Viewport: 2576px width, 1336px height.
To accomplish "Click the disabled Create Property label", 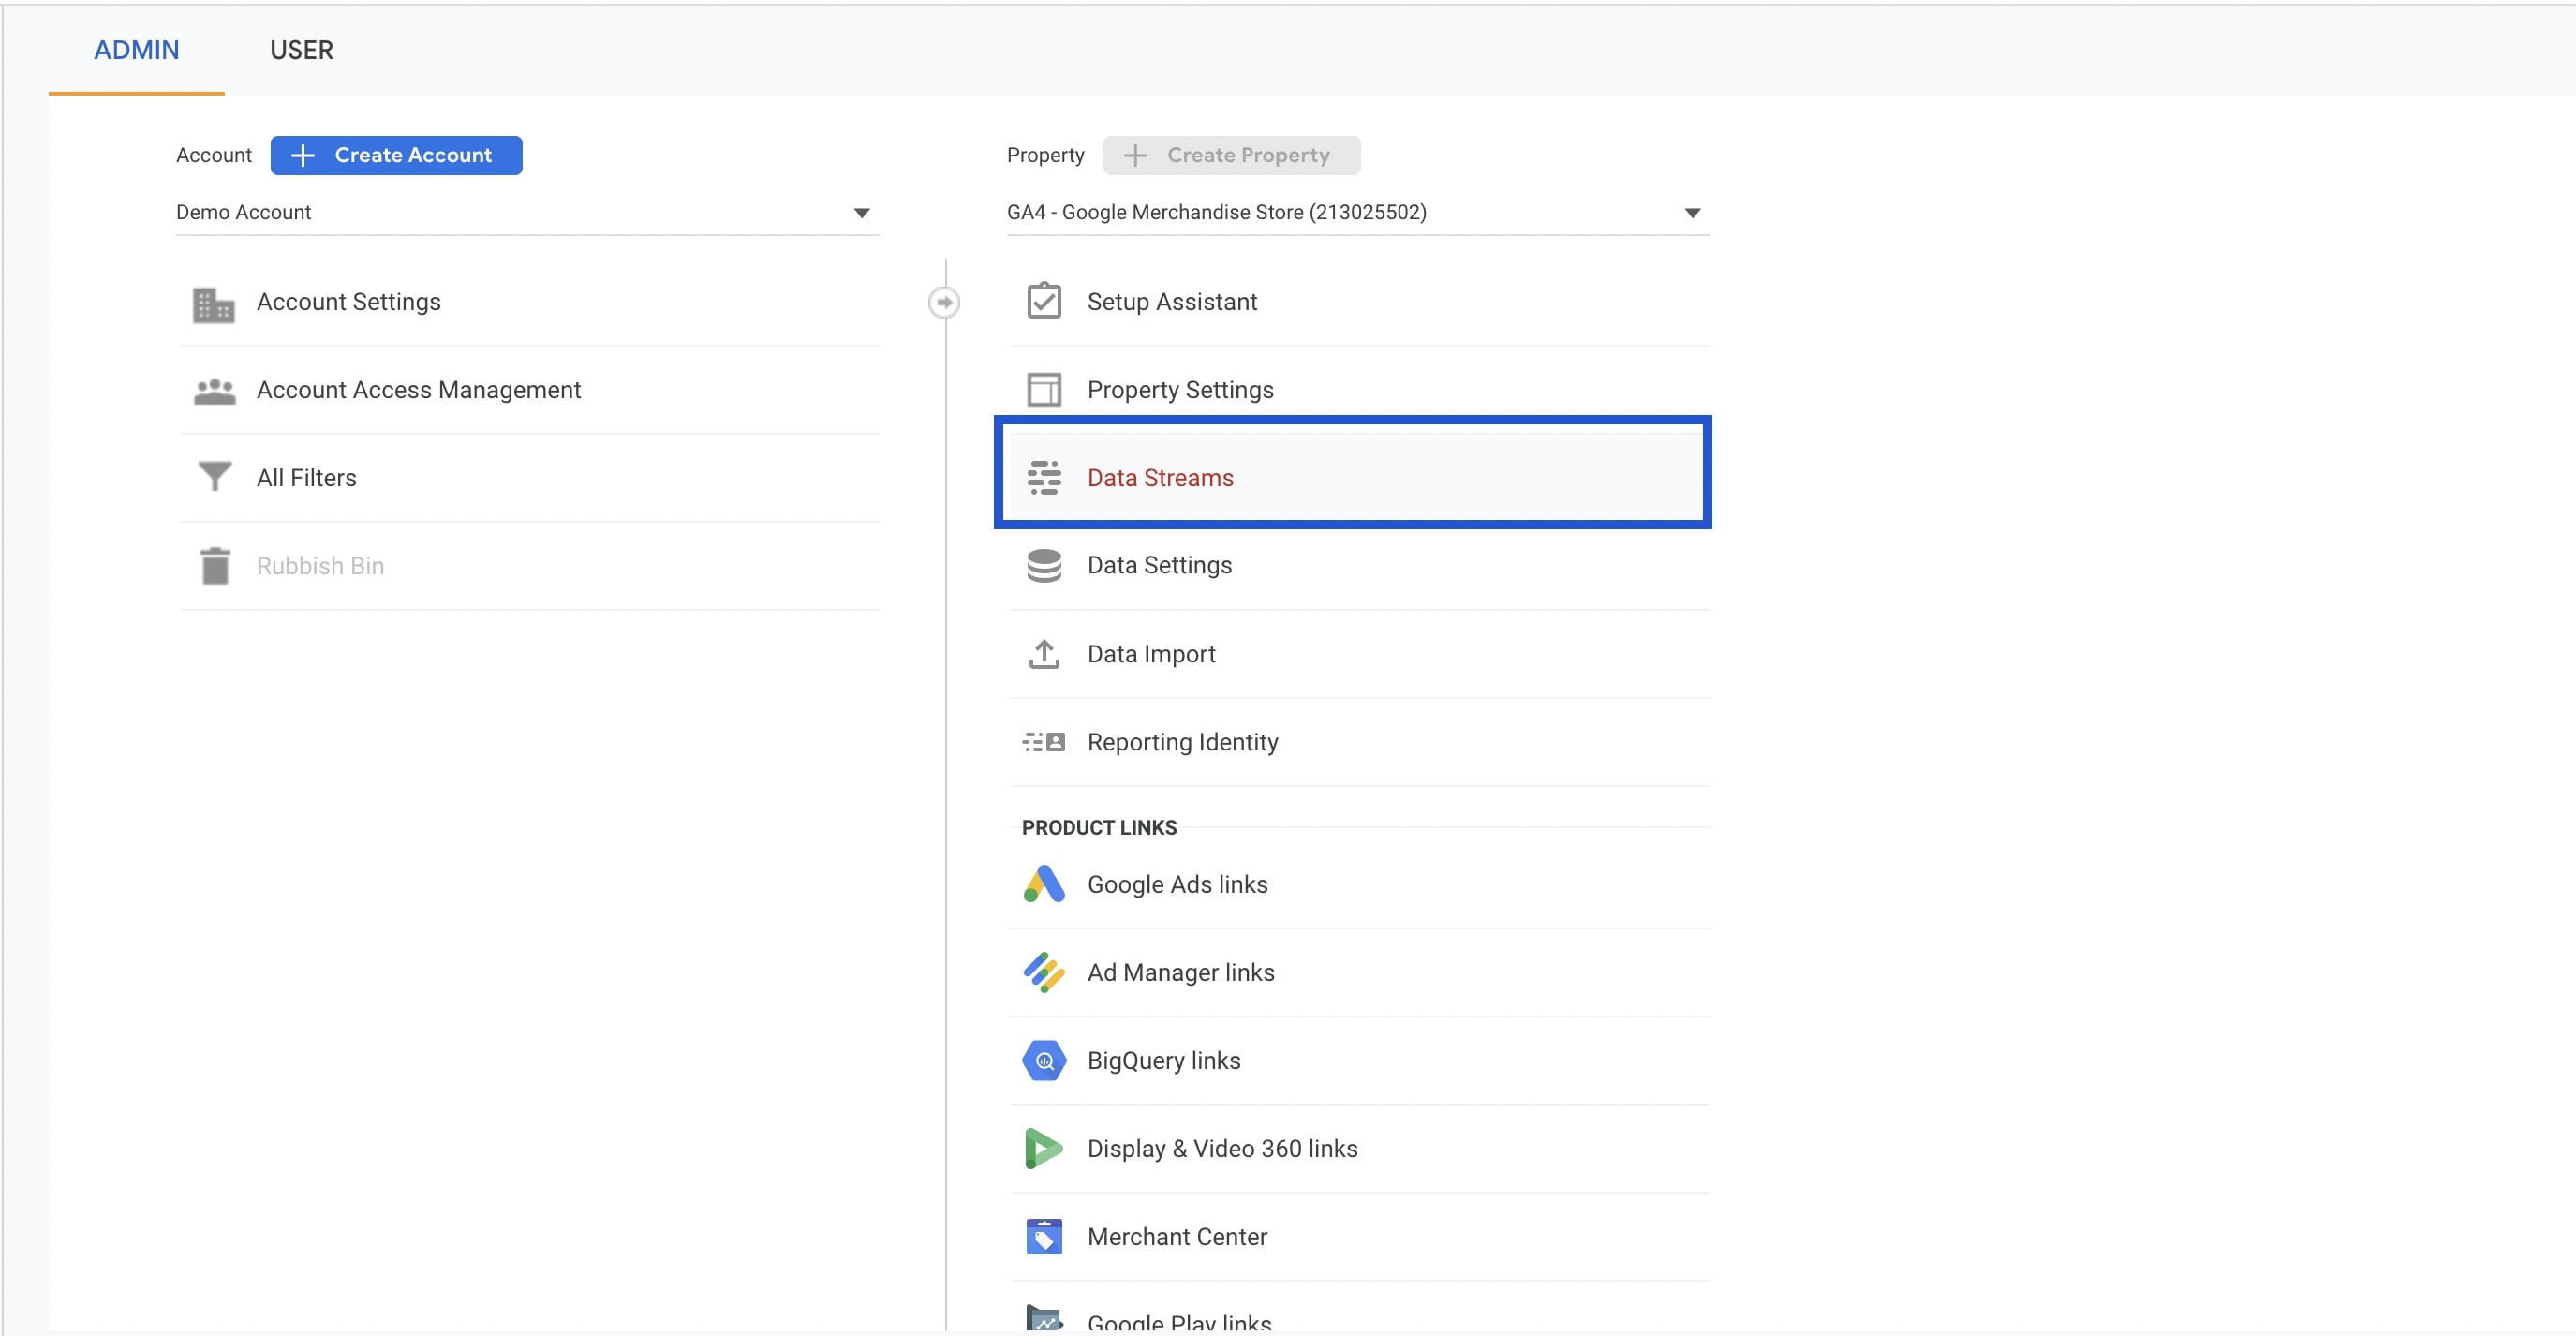I will (1248, 155).
